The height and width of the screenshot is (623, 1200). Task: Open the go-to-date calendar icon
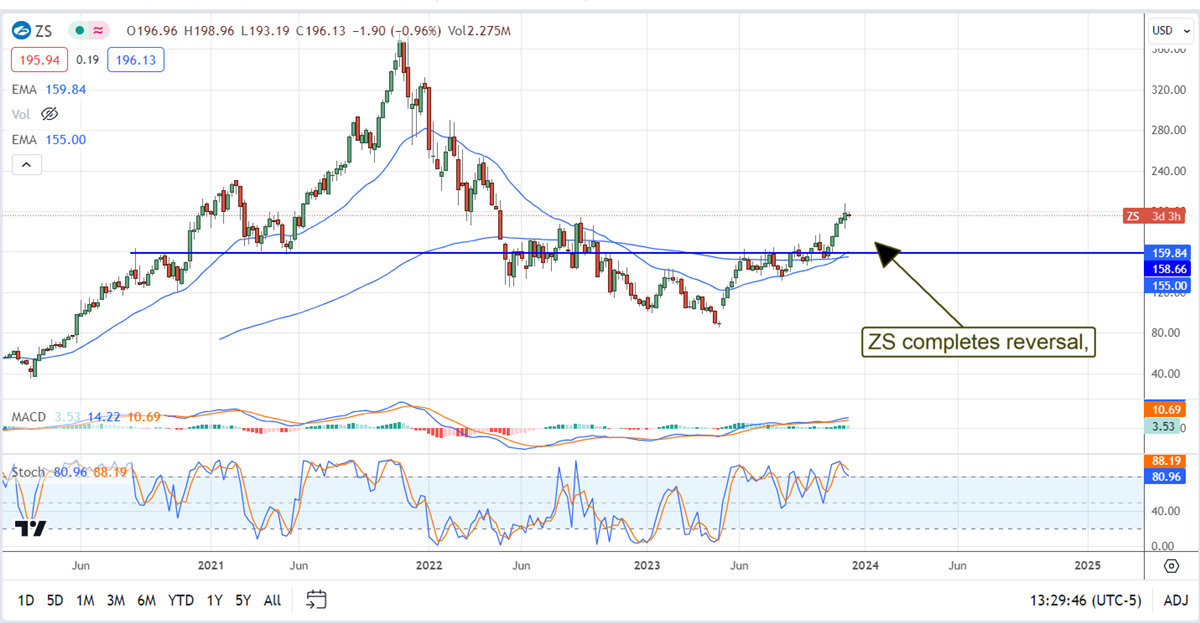click(x=316, y=600)
